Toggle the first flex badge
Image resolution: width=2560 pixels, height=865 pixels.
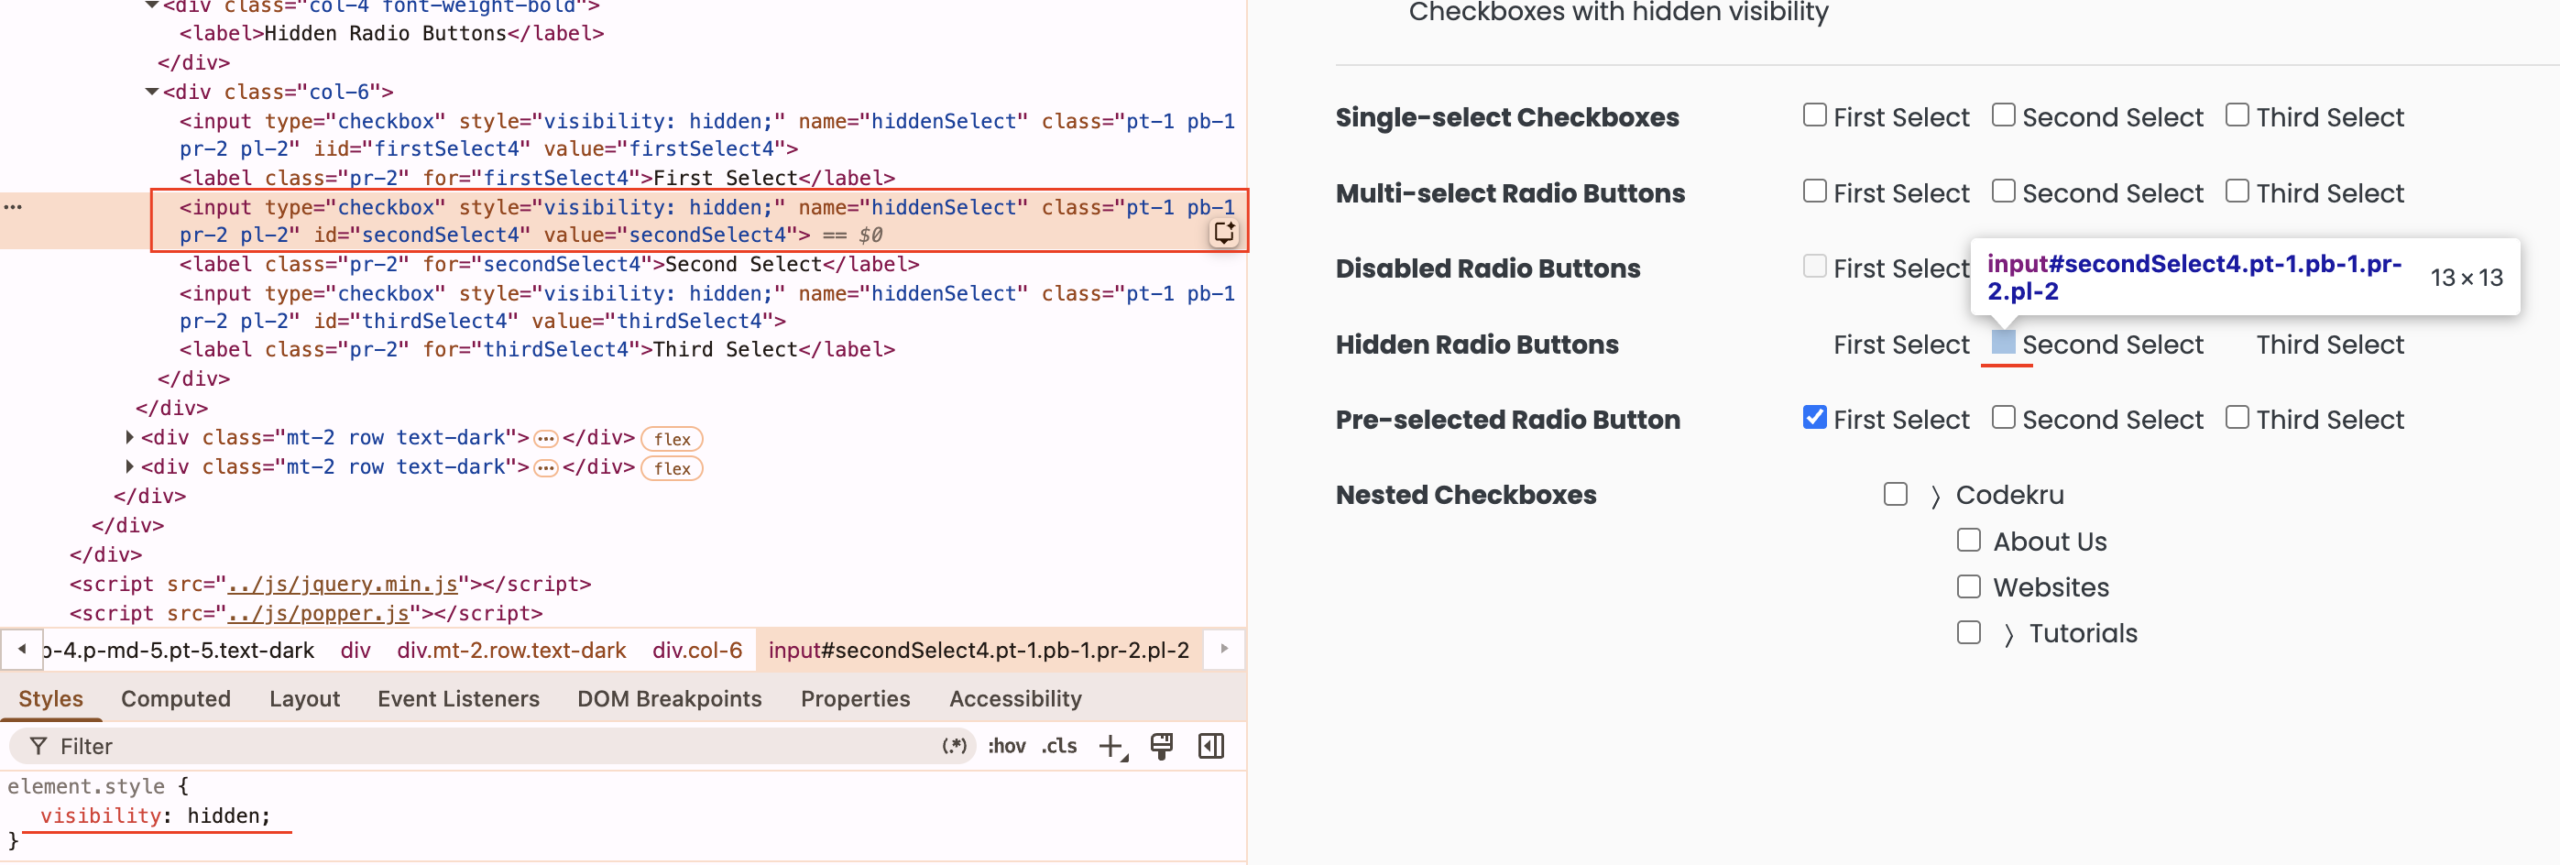[672, 439]
